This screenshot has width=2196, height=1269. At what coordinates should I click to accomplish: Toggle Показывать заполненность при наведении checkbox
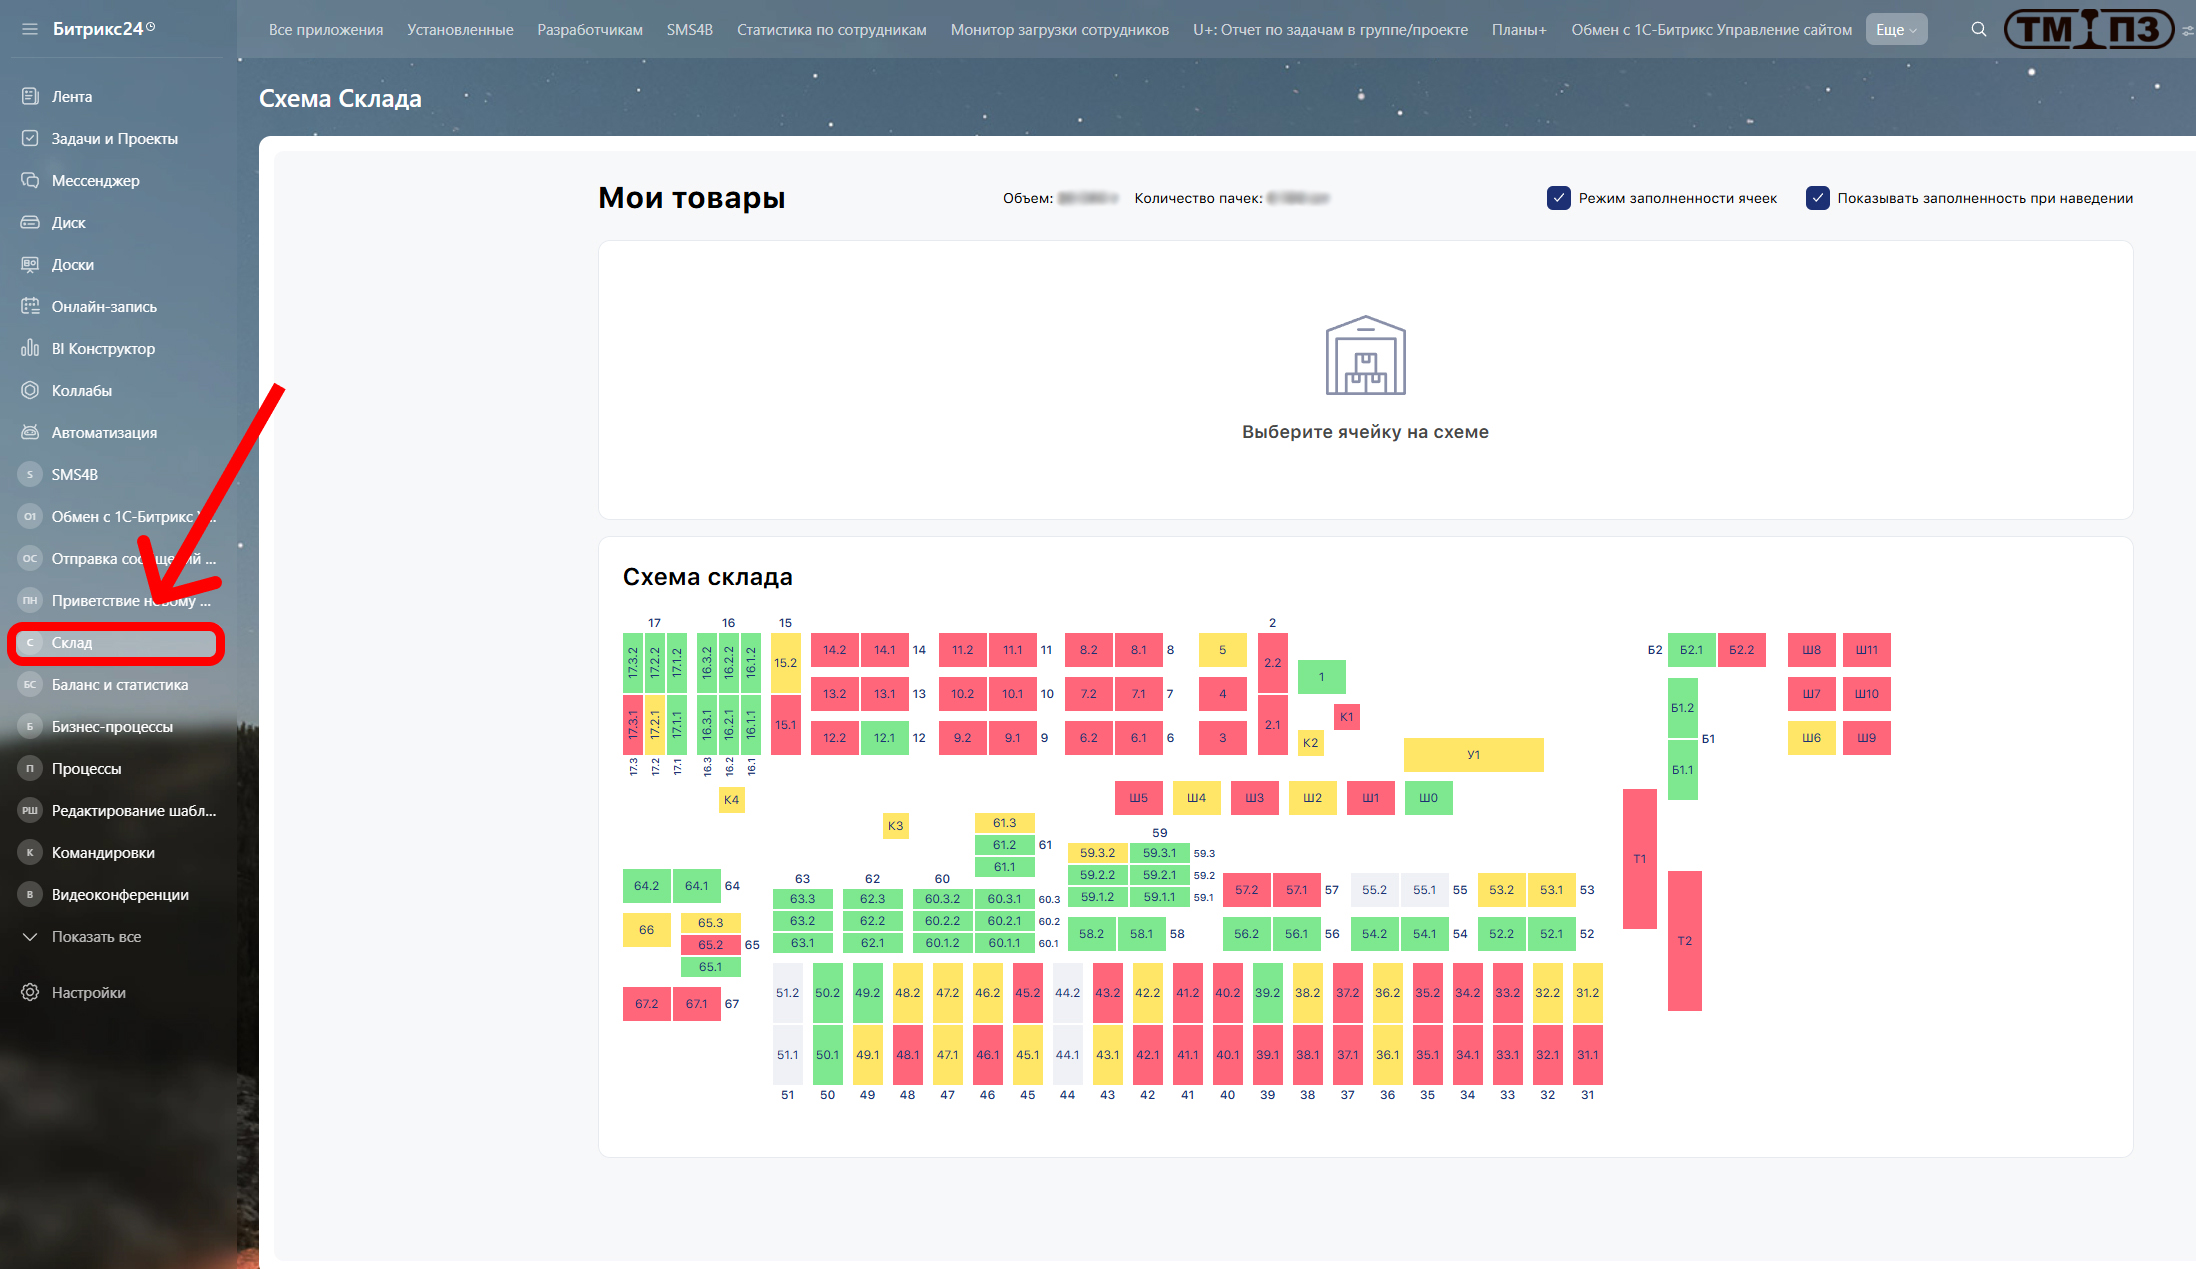point(1817,198)
